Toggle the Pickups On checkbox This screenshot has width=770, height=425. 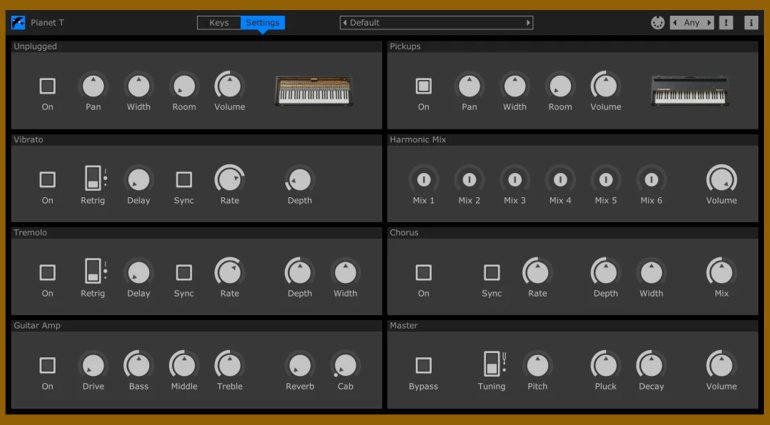click(424, 86)
